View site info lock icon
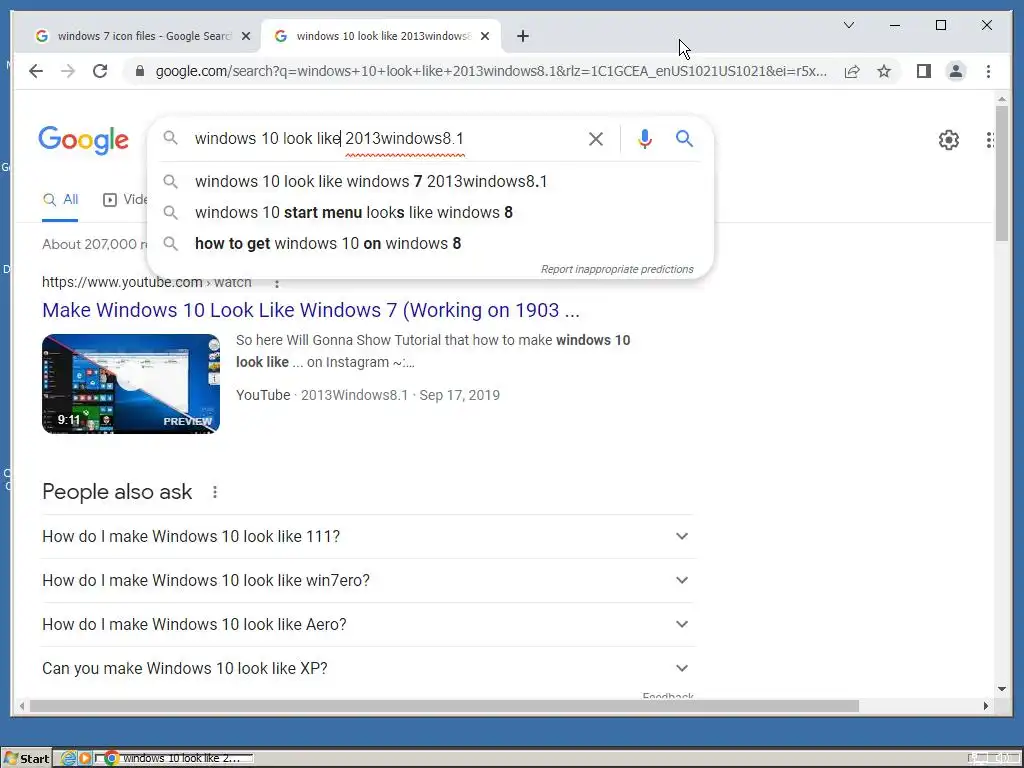The width and height of the screenshot is (1024, 768). pyautogui.click(x=139, y=71)
